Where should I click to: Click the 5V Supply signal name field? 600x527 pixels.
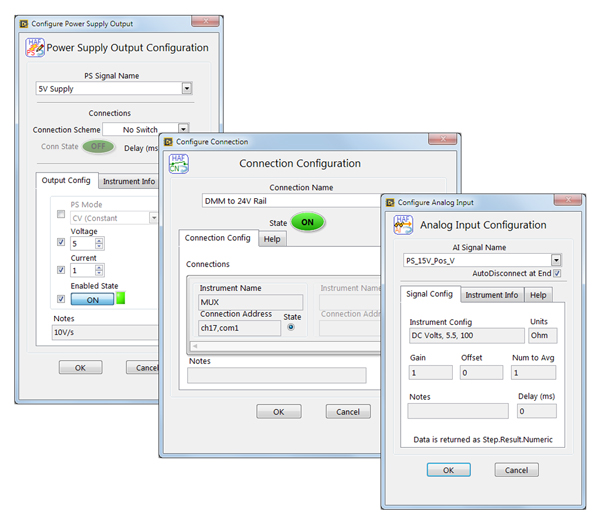pyautogui.click(x=109, y=88)
